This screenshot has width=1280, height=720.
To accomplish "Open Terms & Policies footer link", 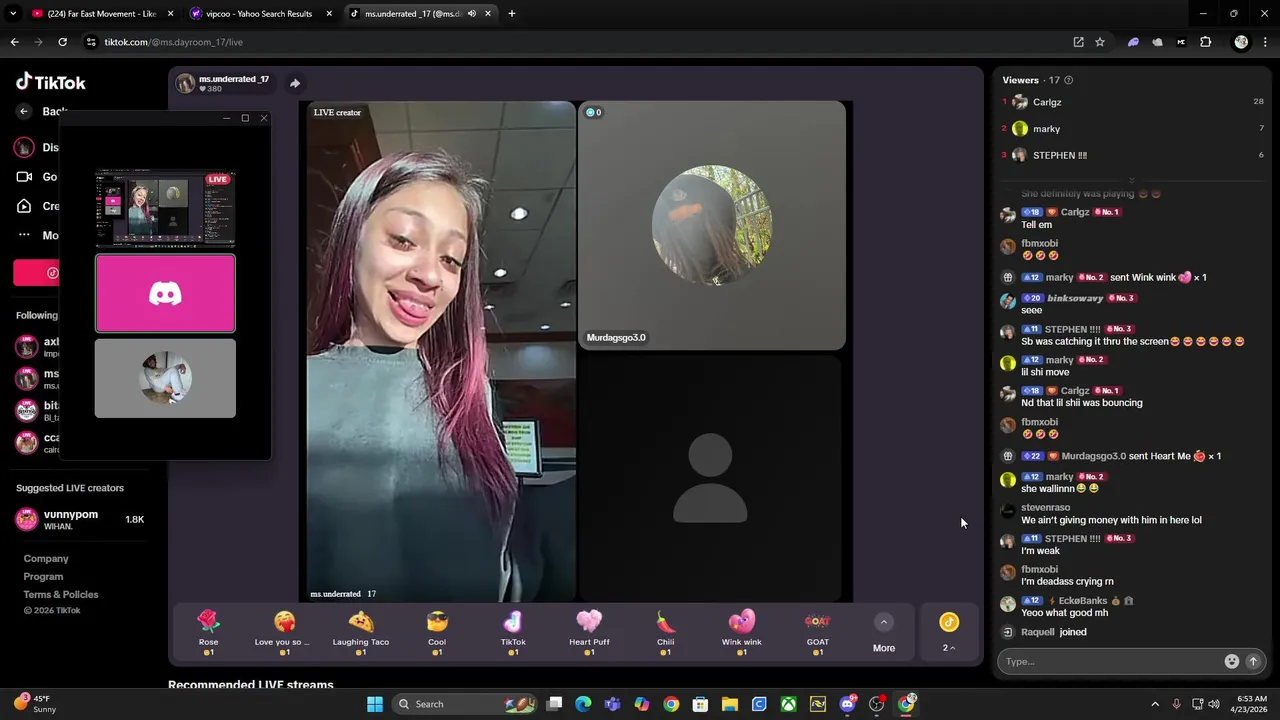I will coord(61,595).
